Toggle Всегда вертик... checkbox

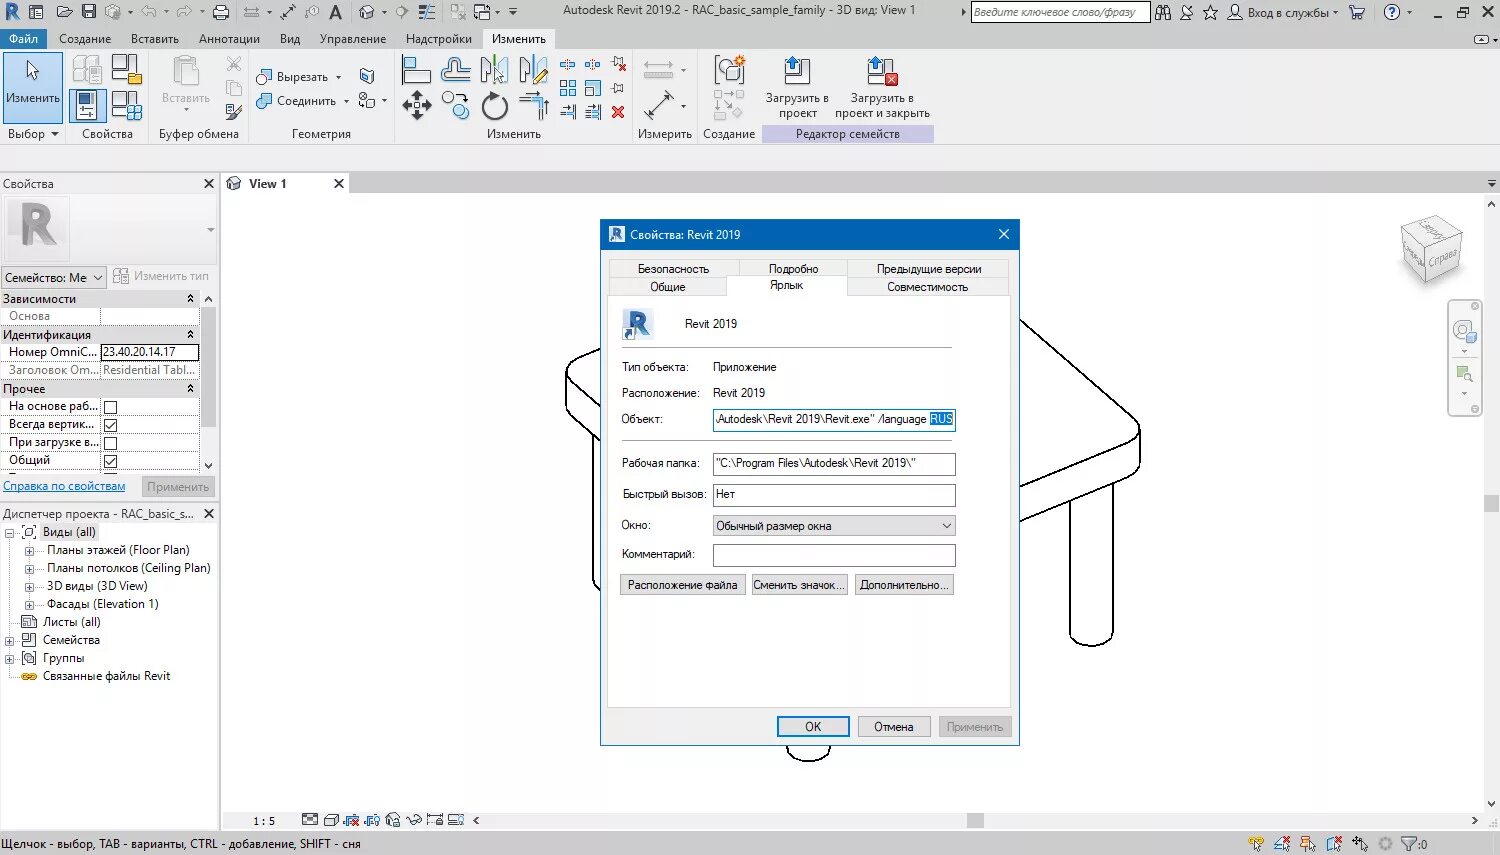pyautogui.click(x=111, y=425)
